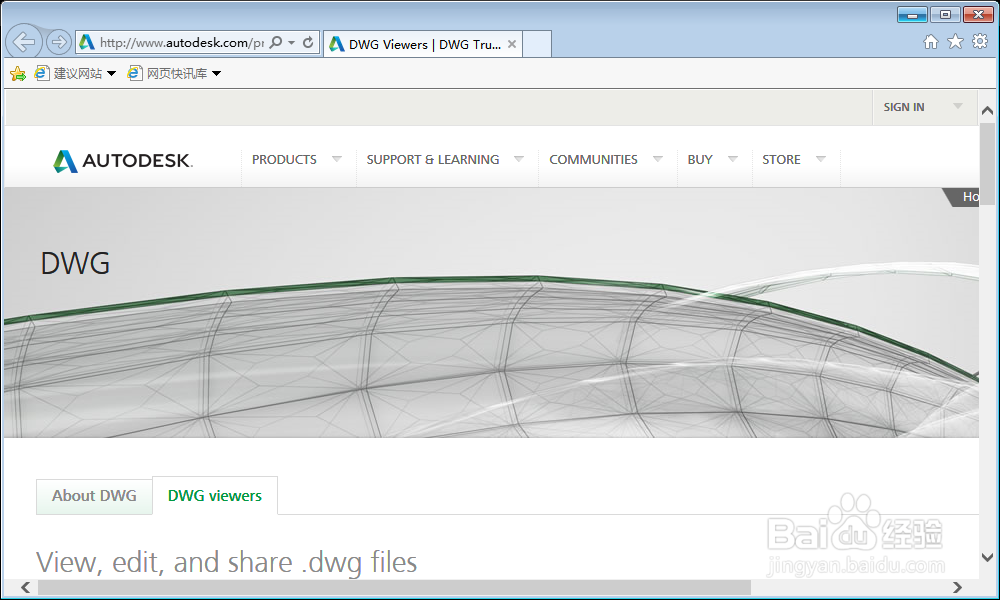Click the SIGN IN button
Screen dimensions: 1000x600
[904, 107]
